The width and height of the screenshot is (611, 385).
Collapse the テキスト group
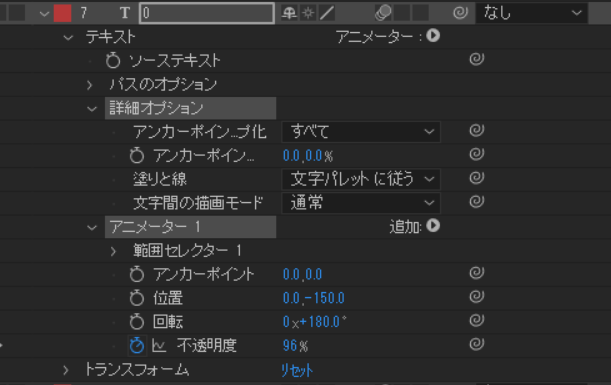click(x=68, y=38)
